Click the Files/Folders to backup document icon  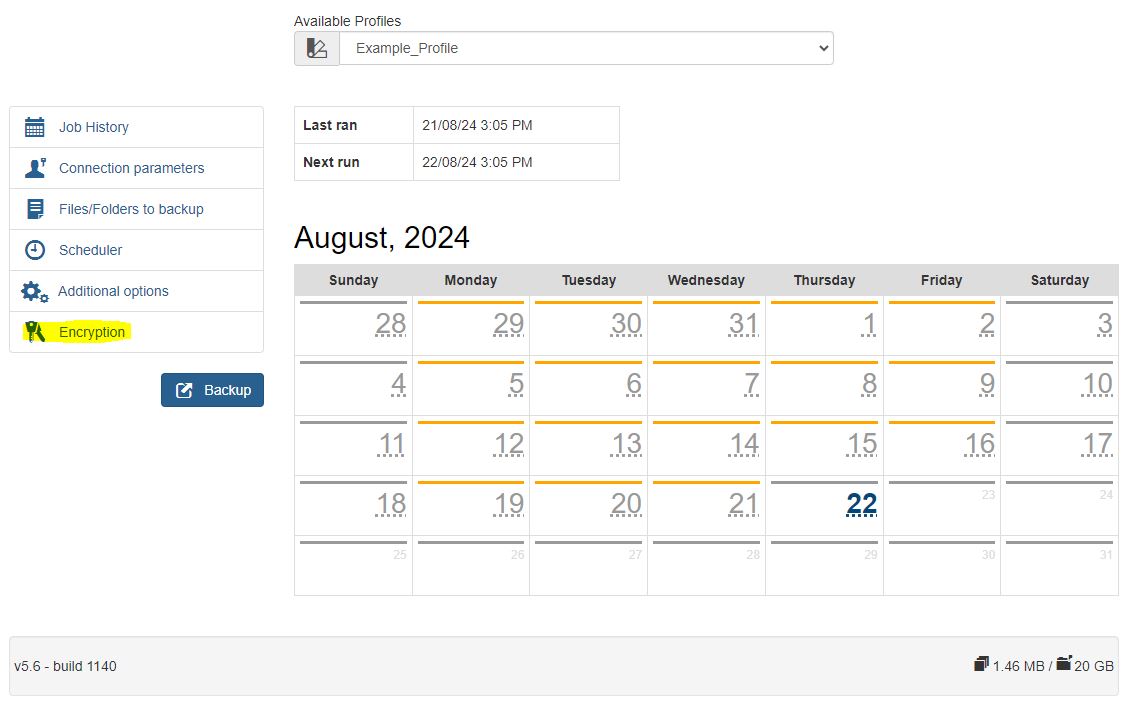coord(35,209)
